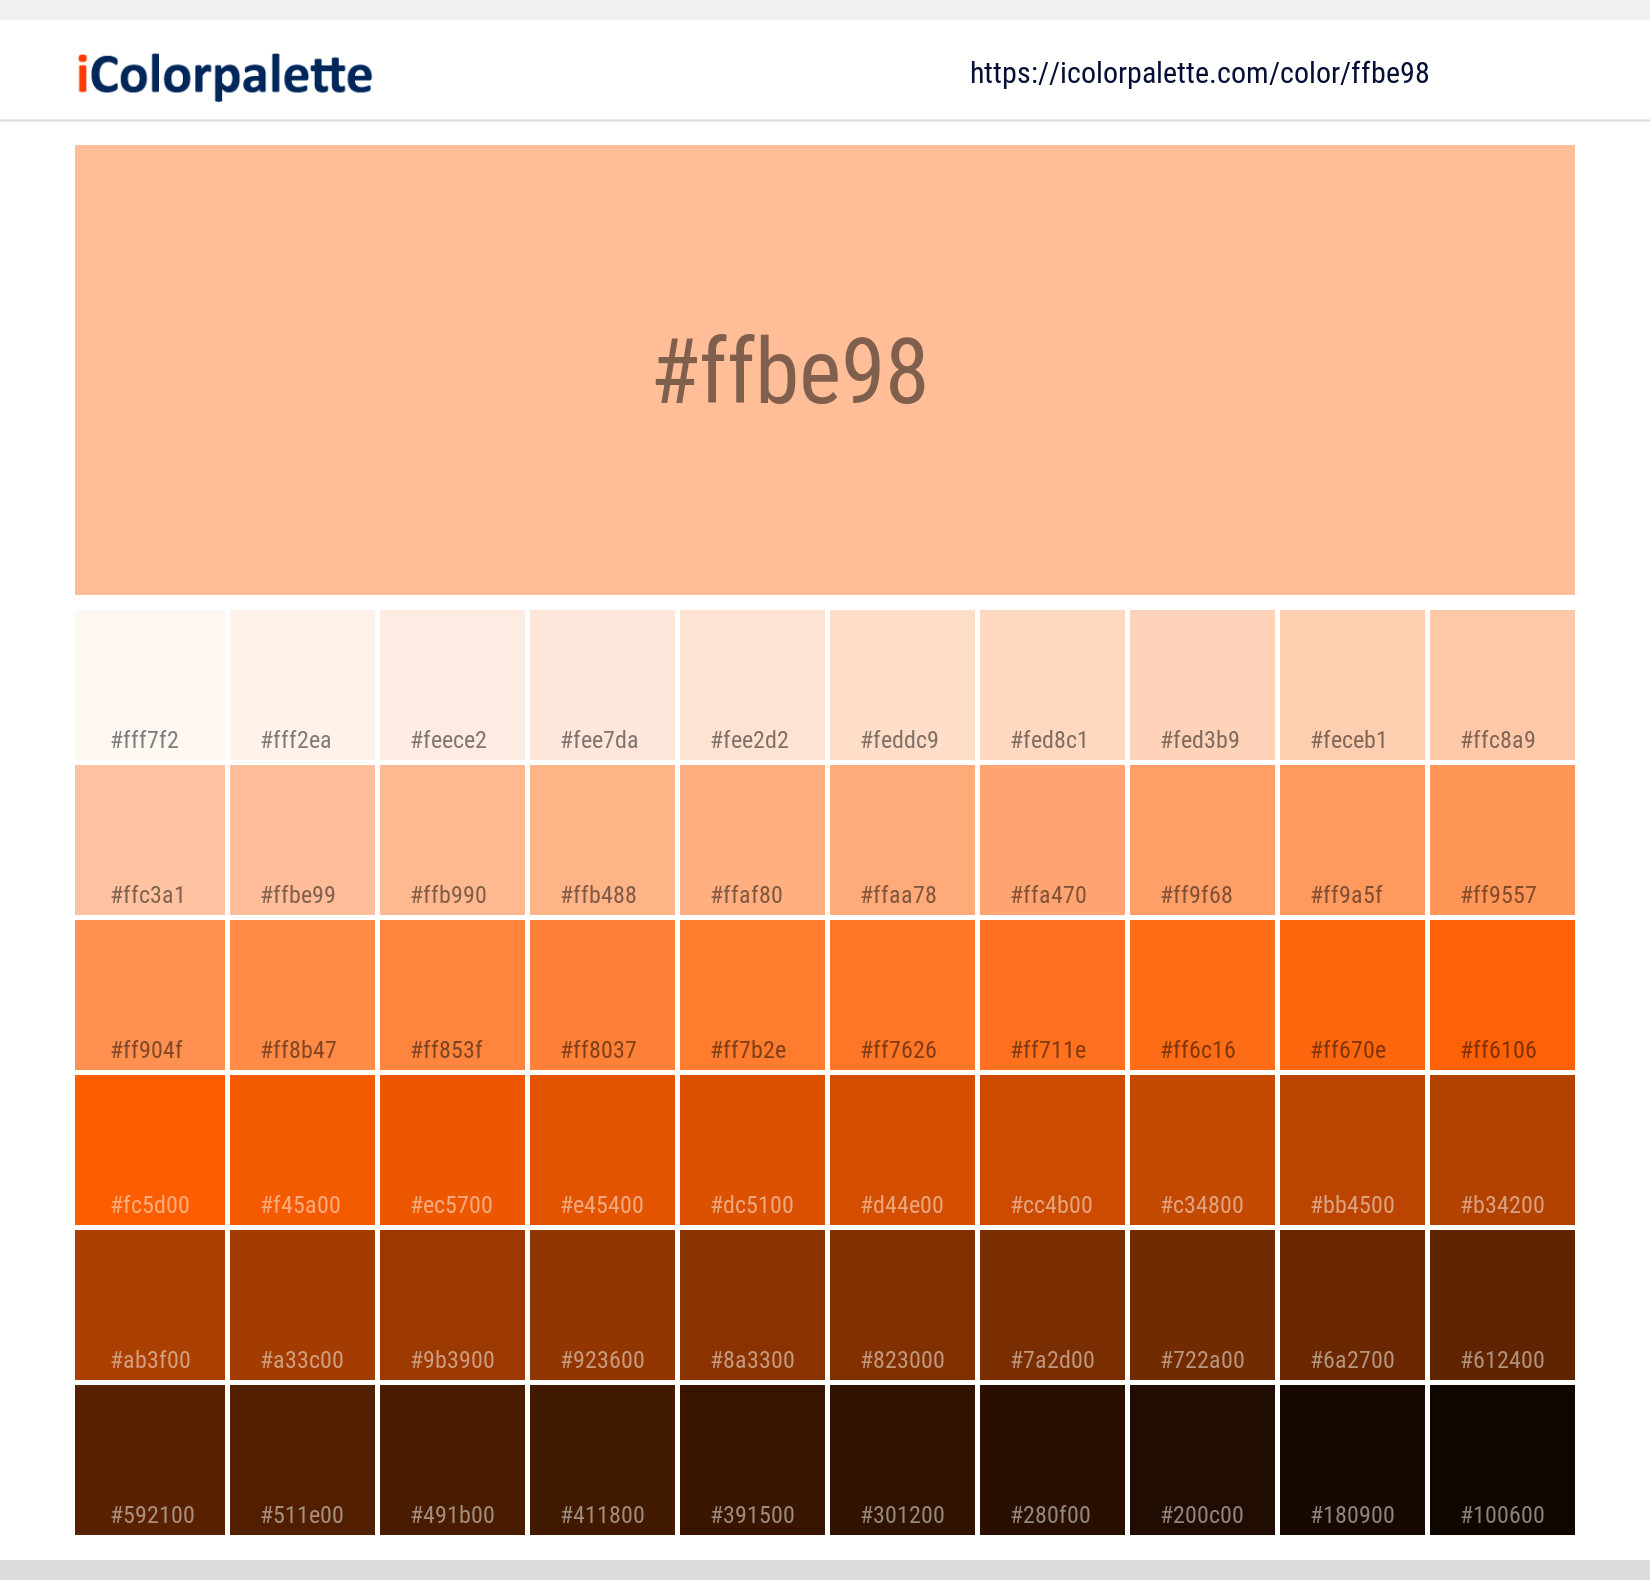Select the #fff7f2 lightest swatch
This screenshot has width=1650, height=1580.
click(x=150, y=685)
